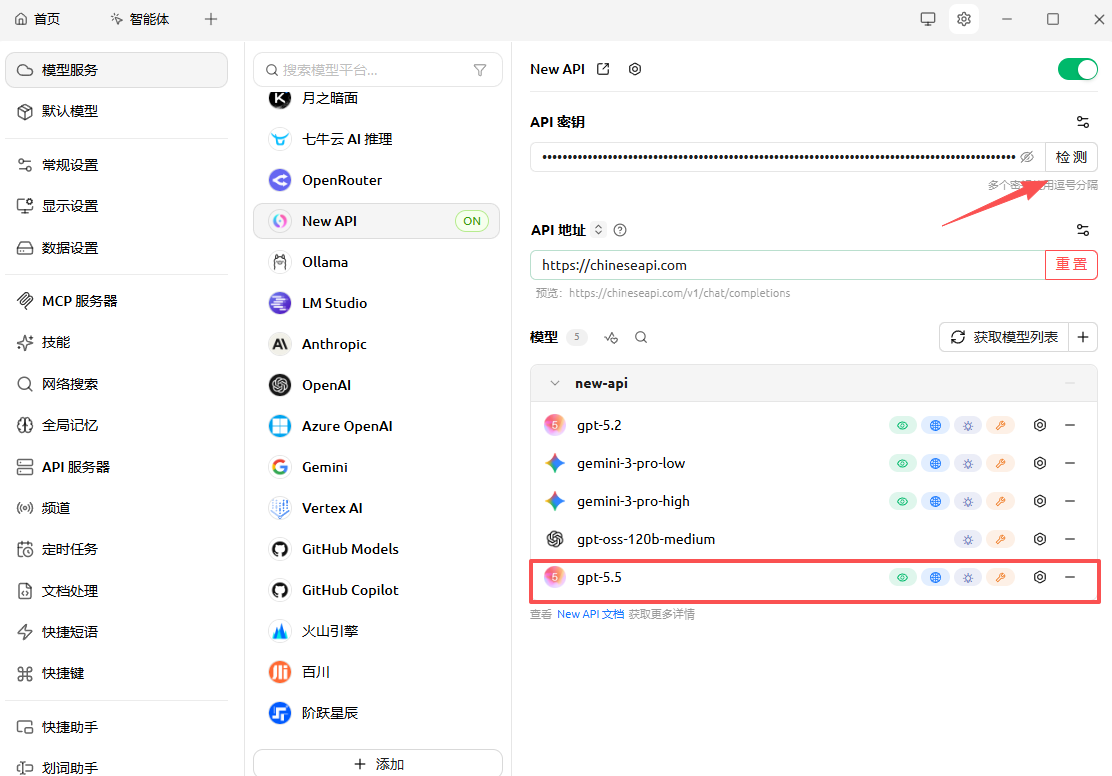Screen dimensions: 1112x776
Task: Toggle API address format selector arrows
Action: (599, 230)
